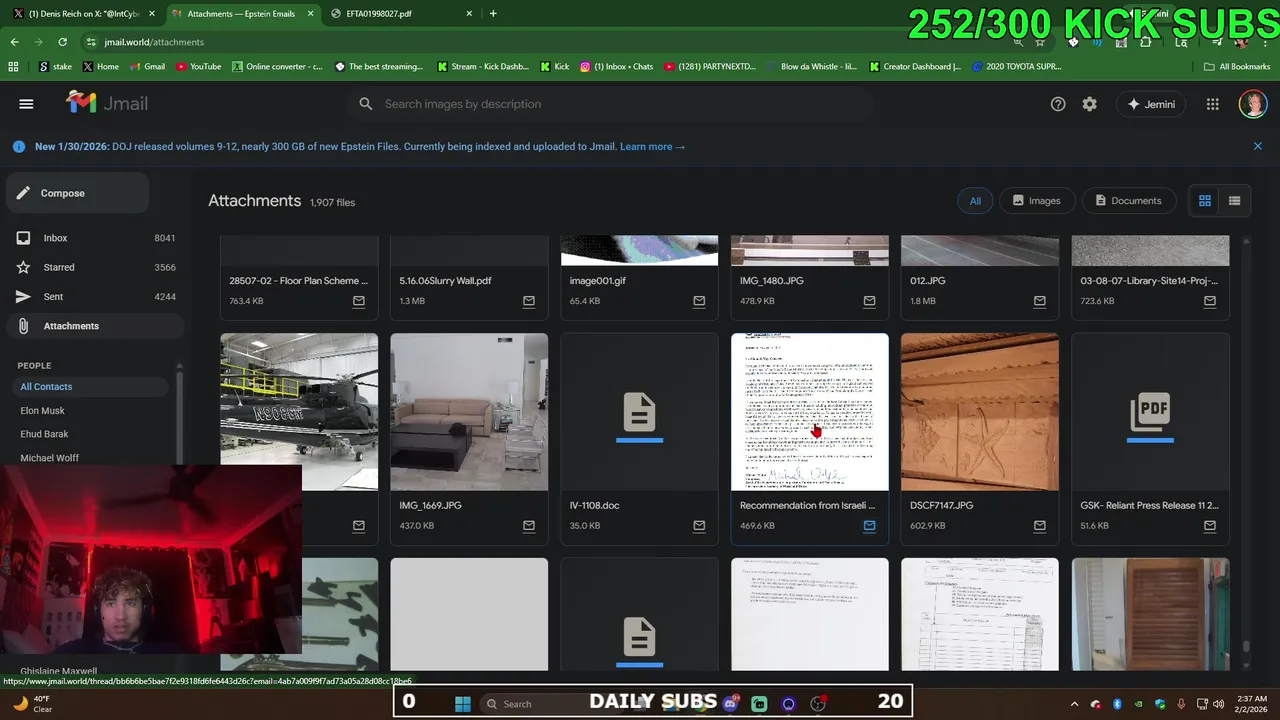Open the email for IV-1108.doc
This screenshot has height=720, width=1280.
699,526
